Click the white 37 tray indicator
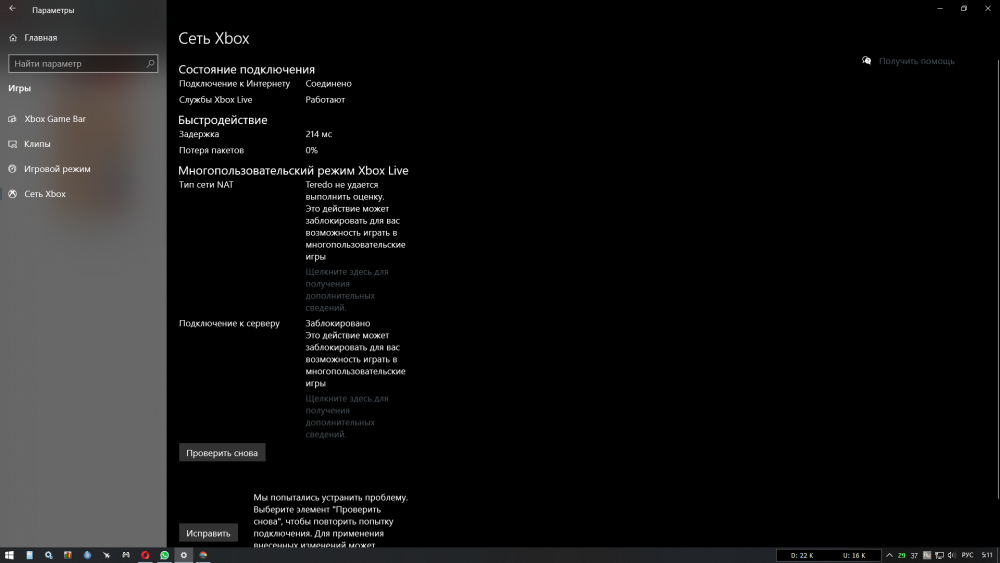 (x=914, y=555)
